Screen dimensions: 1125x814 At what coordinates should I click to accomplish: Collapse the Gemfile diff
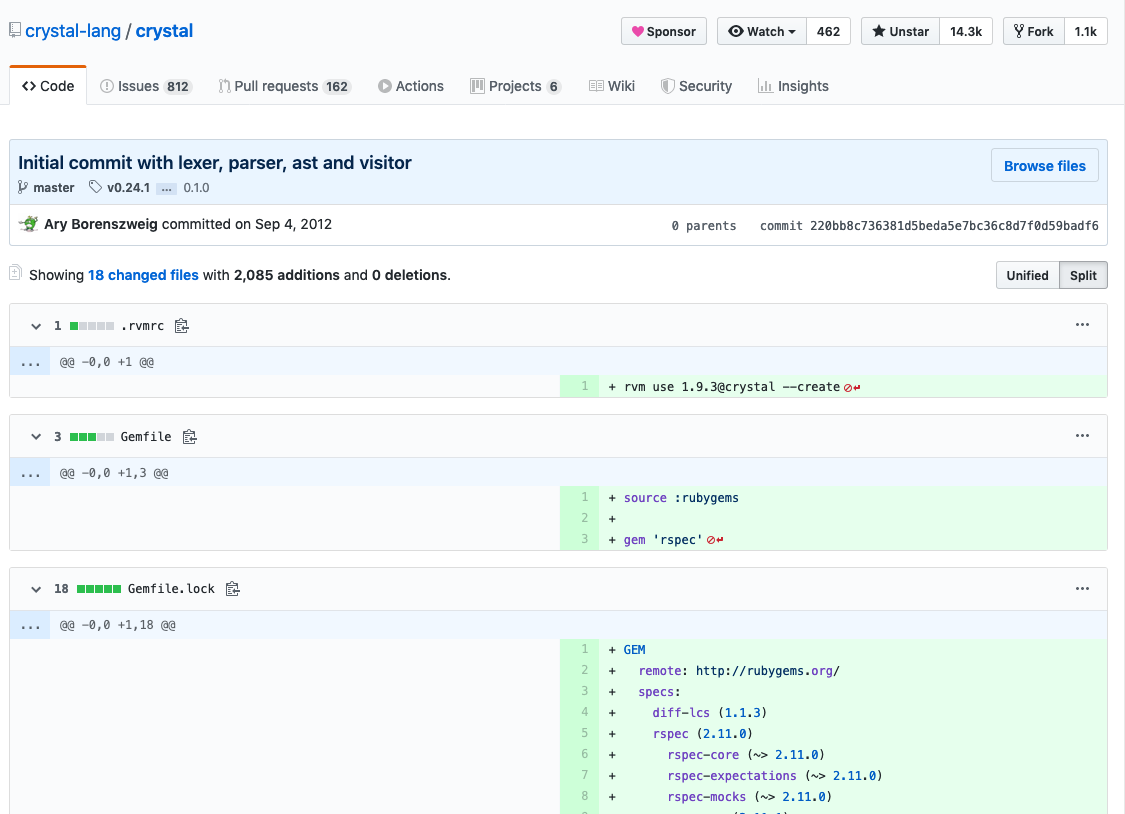pos(36,437)
